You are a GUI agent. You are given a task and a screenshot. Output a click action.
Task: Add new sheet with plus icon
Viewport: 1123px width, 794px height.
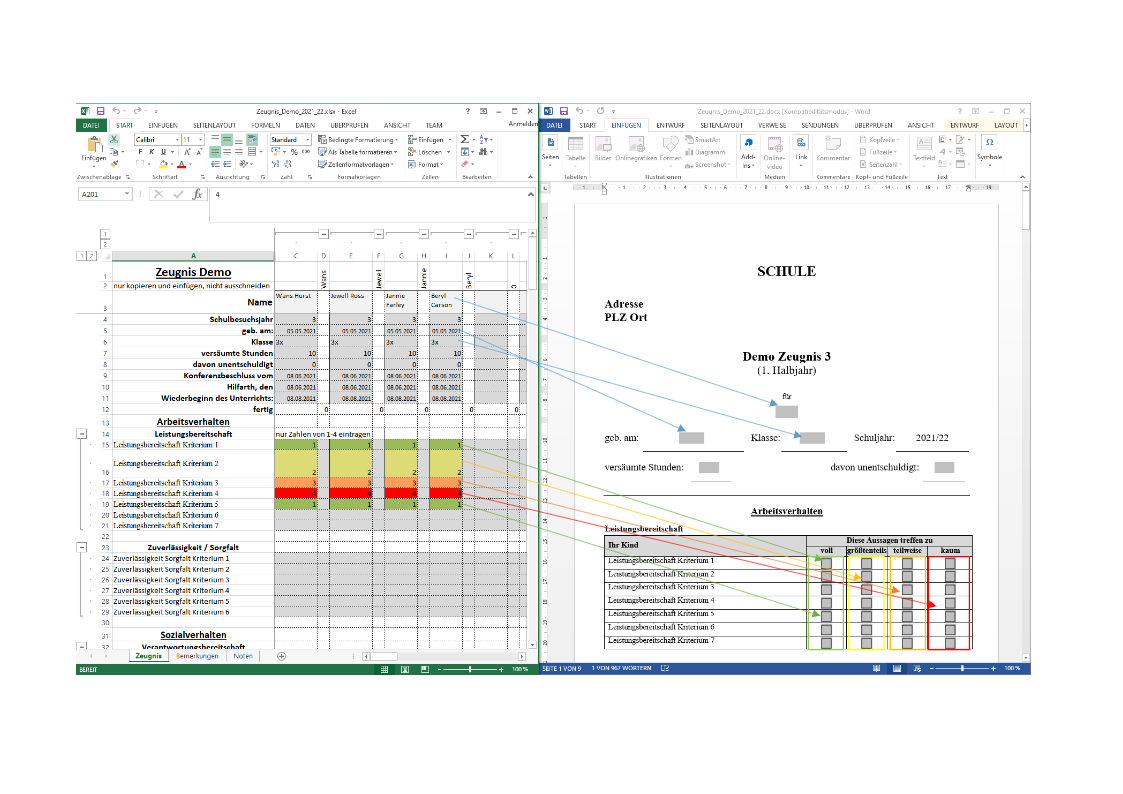click(281, 656)
